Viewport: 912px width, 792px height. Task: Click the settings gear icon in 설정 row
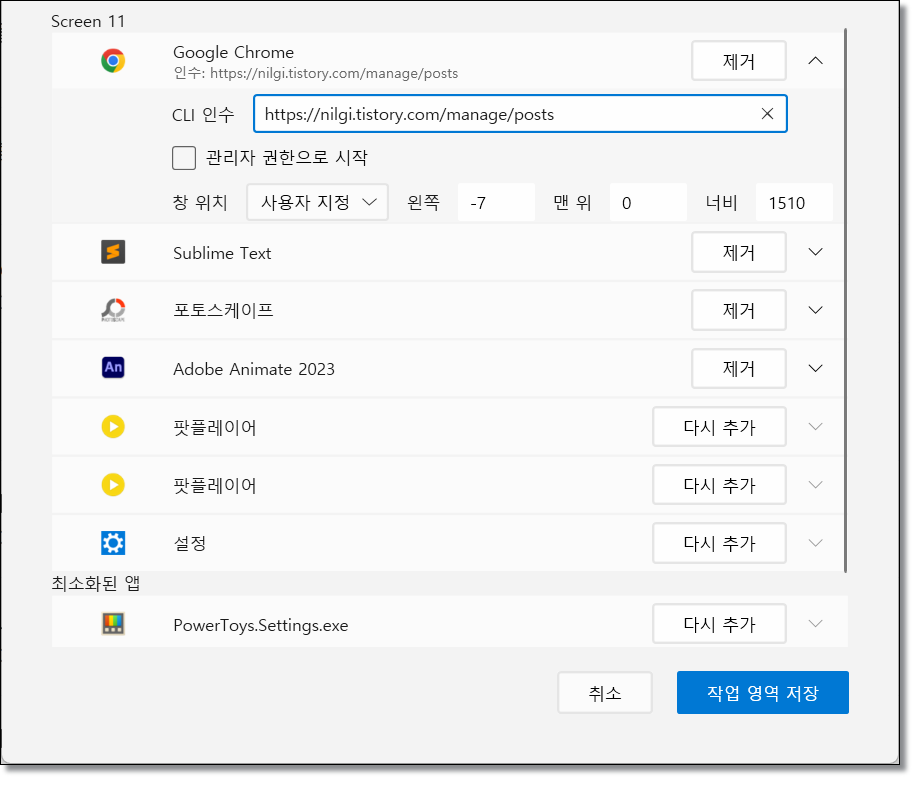click(x=113, y=543)
